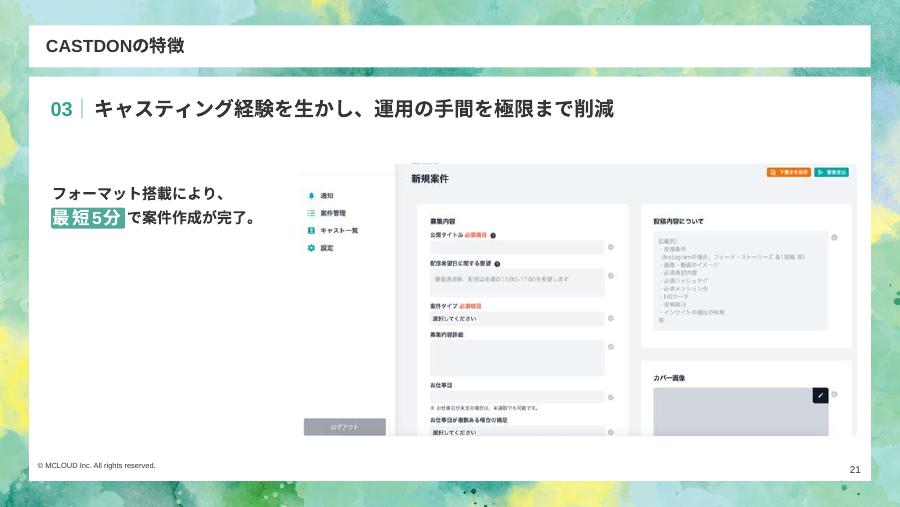Viewport: 900px width, 507px height.
Task: Focus the お仕事日 input field
Action: pyautogui.click(x=517, y=397)
